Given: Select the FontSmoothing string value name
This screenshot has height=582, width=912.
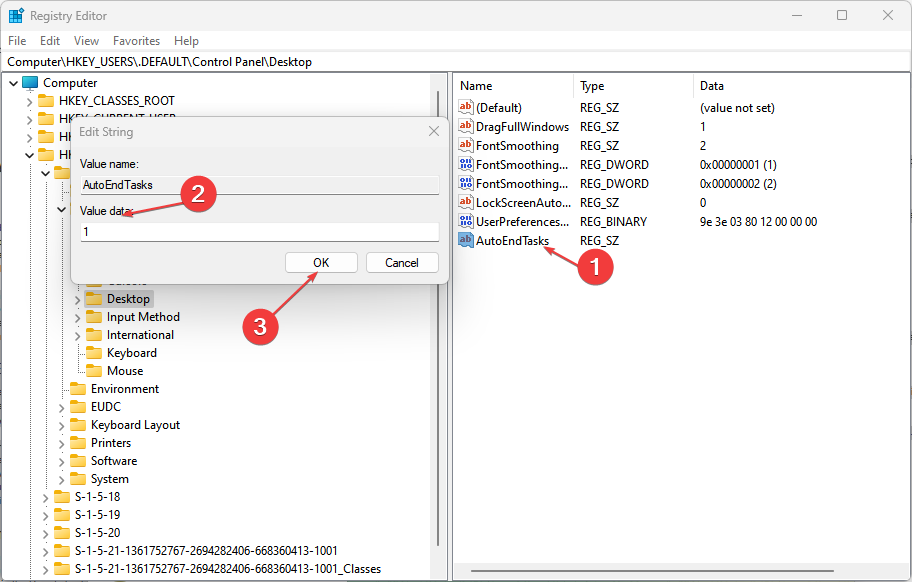Looking at the screenshot, I should click(x=517, y=146).
